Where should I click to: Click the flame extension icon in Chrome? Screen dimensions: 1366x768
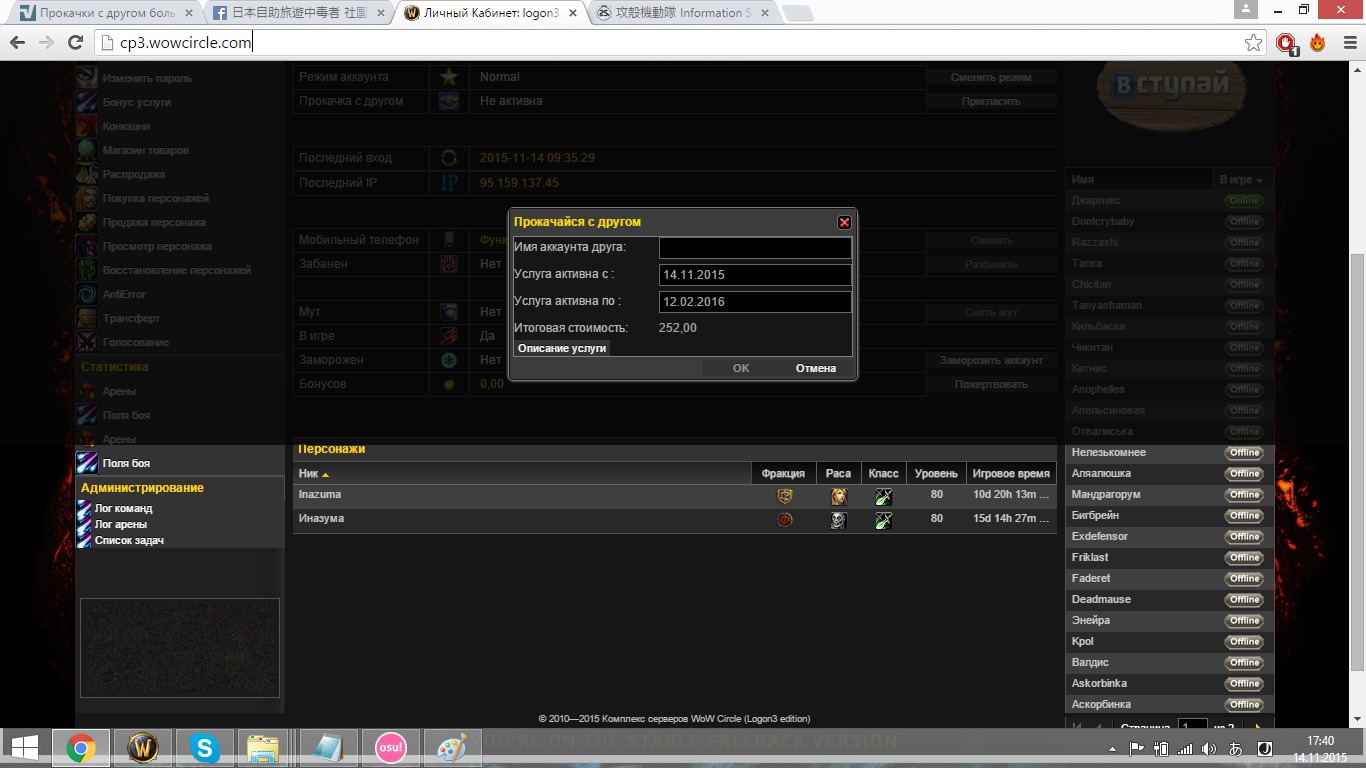[1317, 43]
